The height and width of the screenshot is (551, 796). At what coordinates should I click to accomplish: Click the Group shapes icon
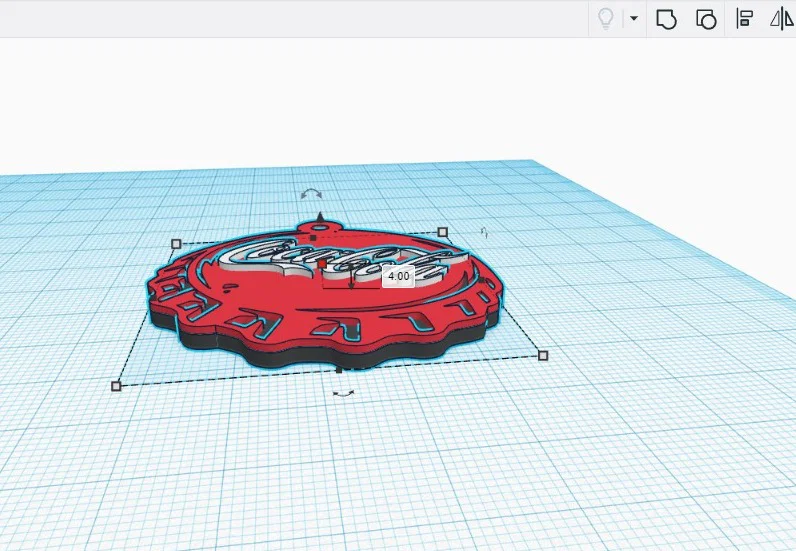click(x=667, y=19)
